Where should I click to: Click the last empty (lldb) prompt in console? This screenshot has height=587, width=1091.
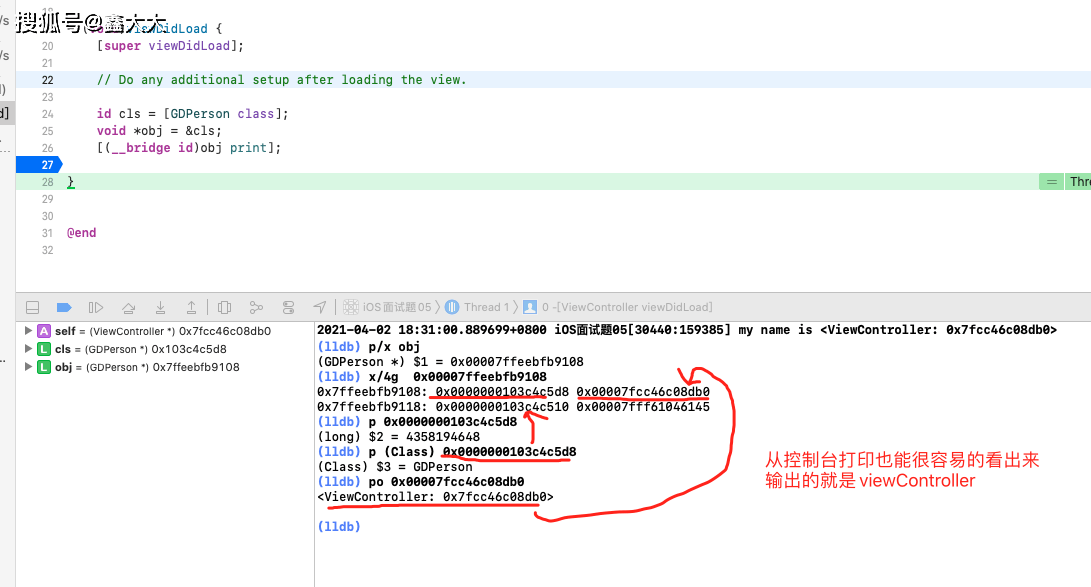(339, 526)
